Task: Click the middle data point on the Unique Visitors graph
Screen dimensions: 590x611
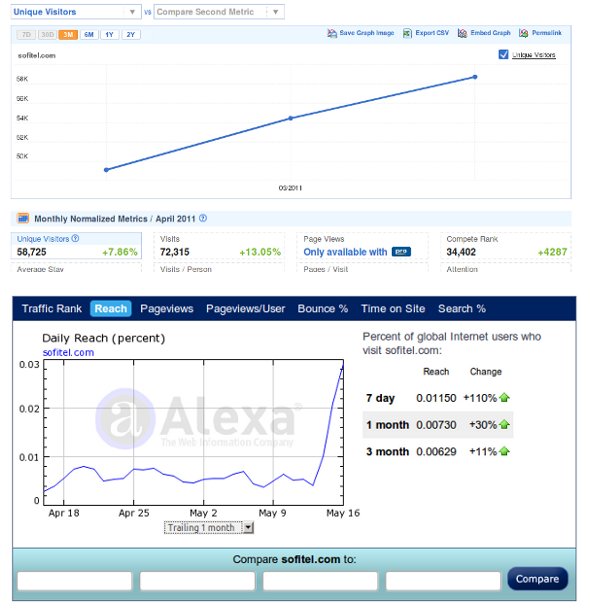Action: coord(290,118)
